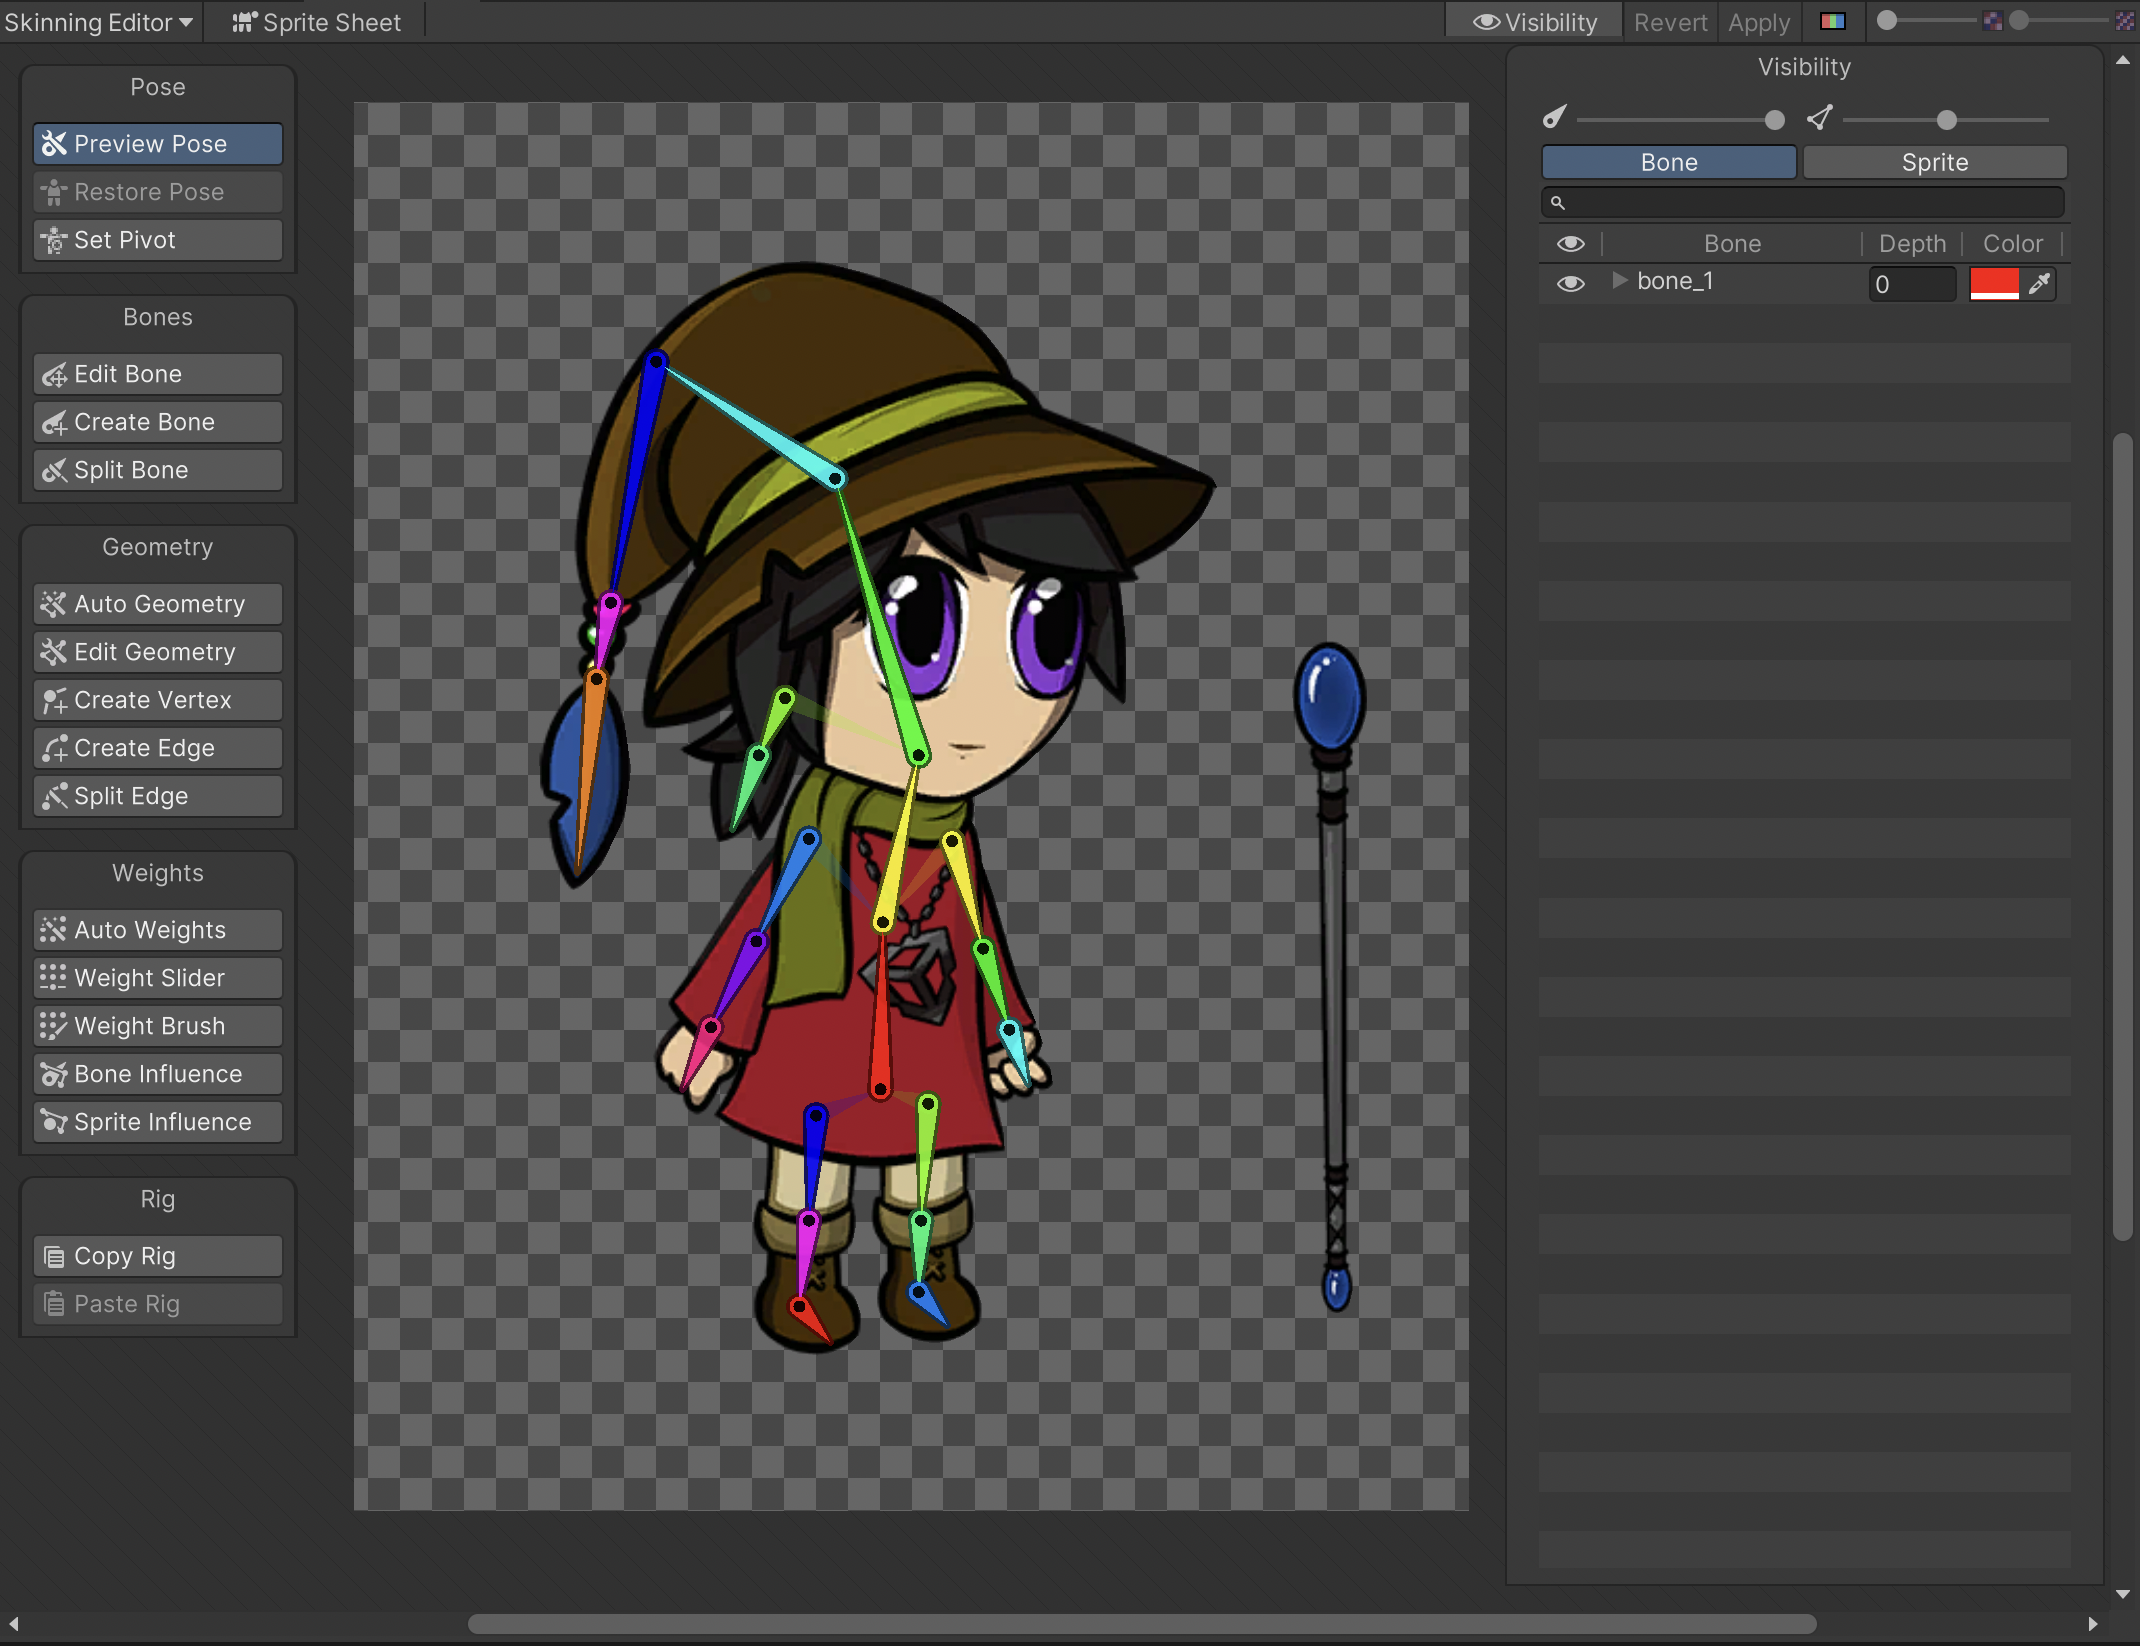
Task: Switch to the Bone tab
Action: 1668,161
